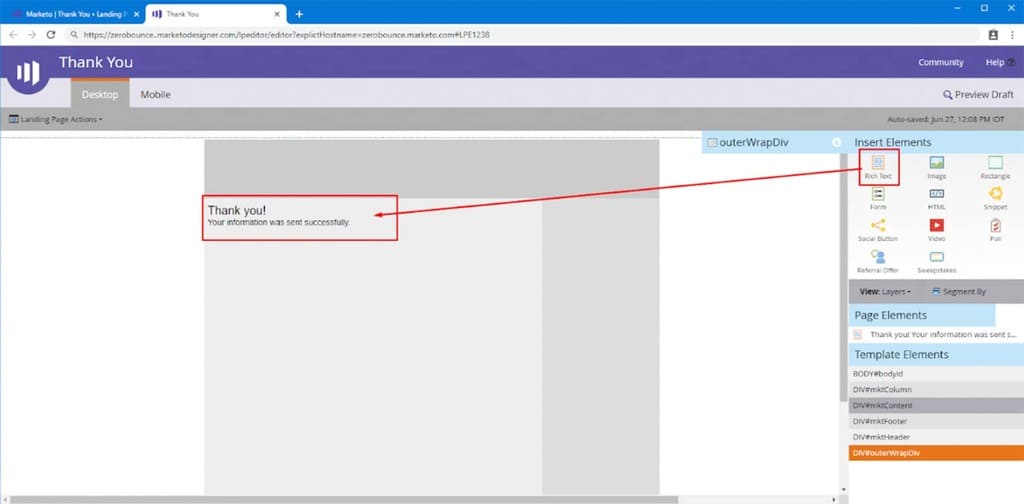This screenshot has height=504, width=1024.
Task: Open the Help link
Action: click(x=1000, y=62)
